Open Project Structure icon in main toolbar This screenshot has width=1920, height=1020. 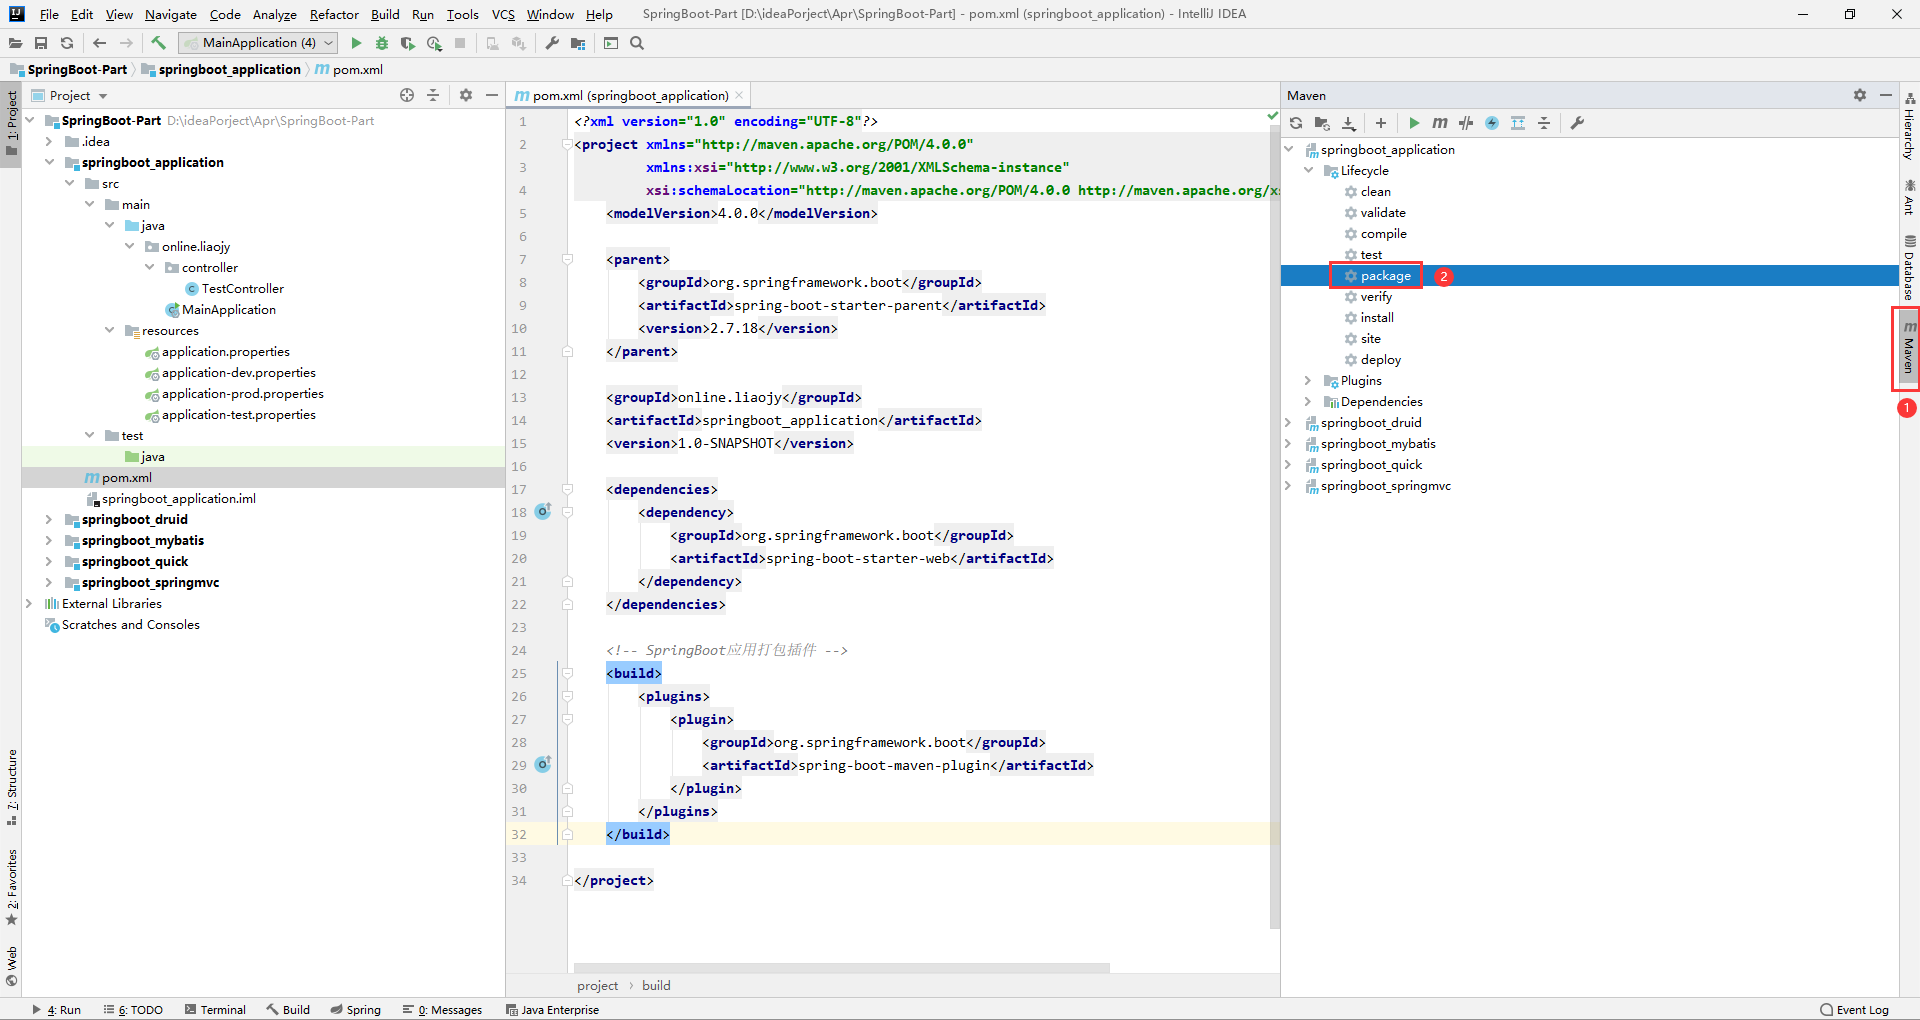click(578, 43)
